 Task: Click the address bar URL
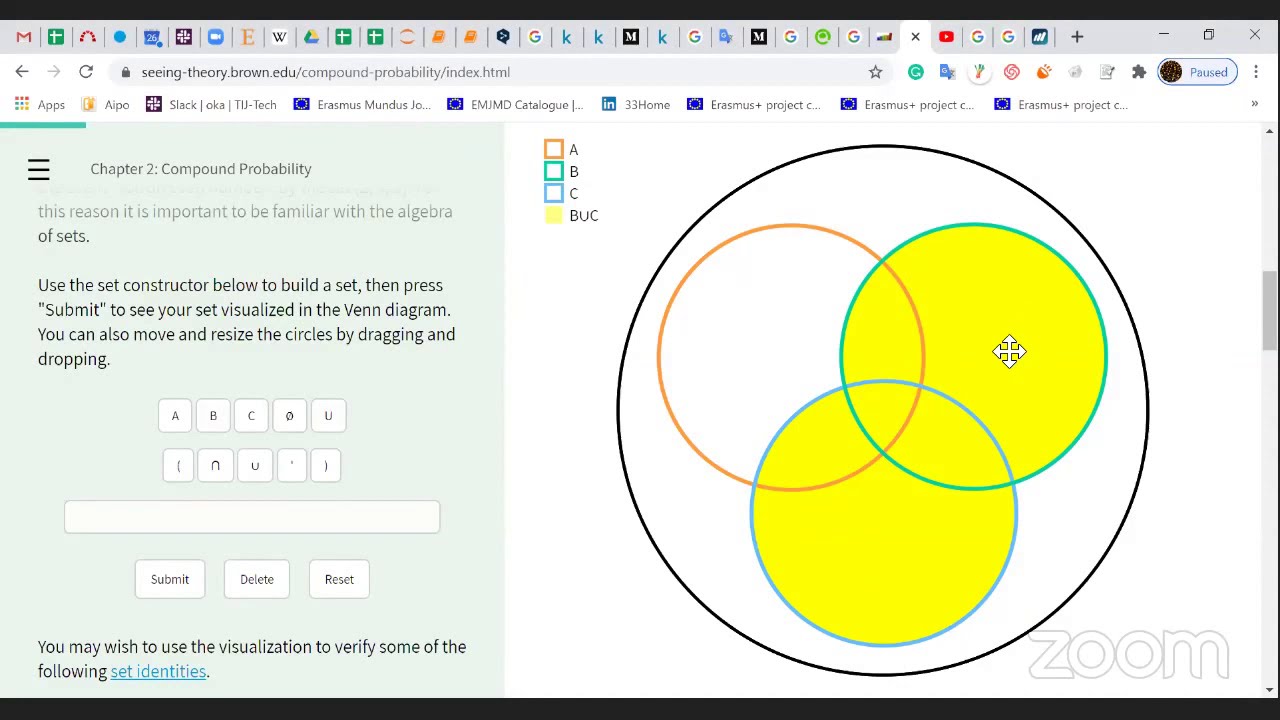(326, 72)
